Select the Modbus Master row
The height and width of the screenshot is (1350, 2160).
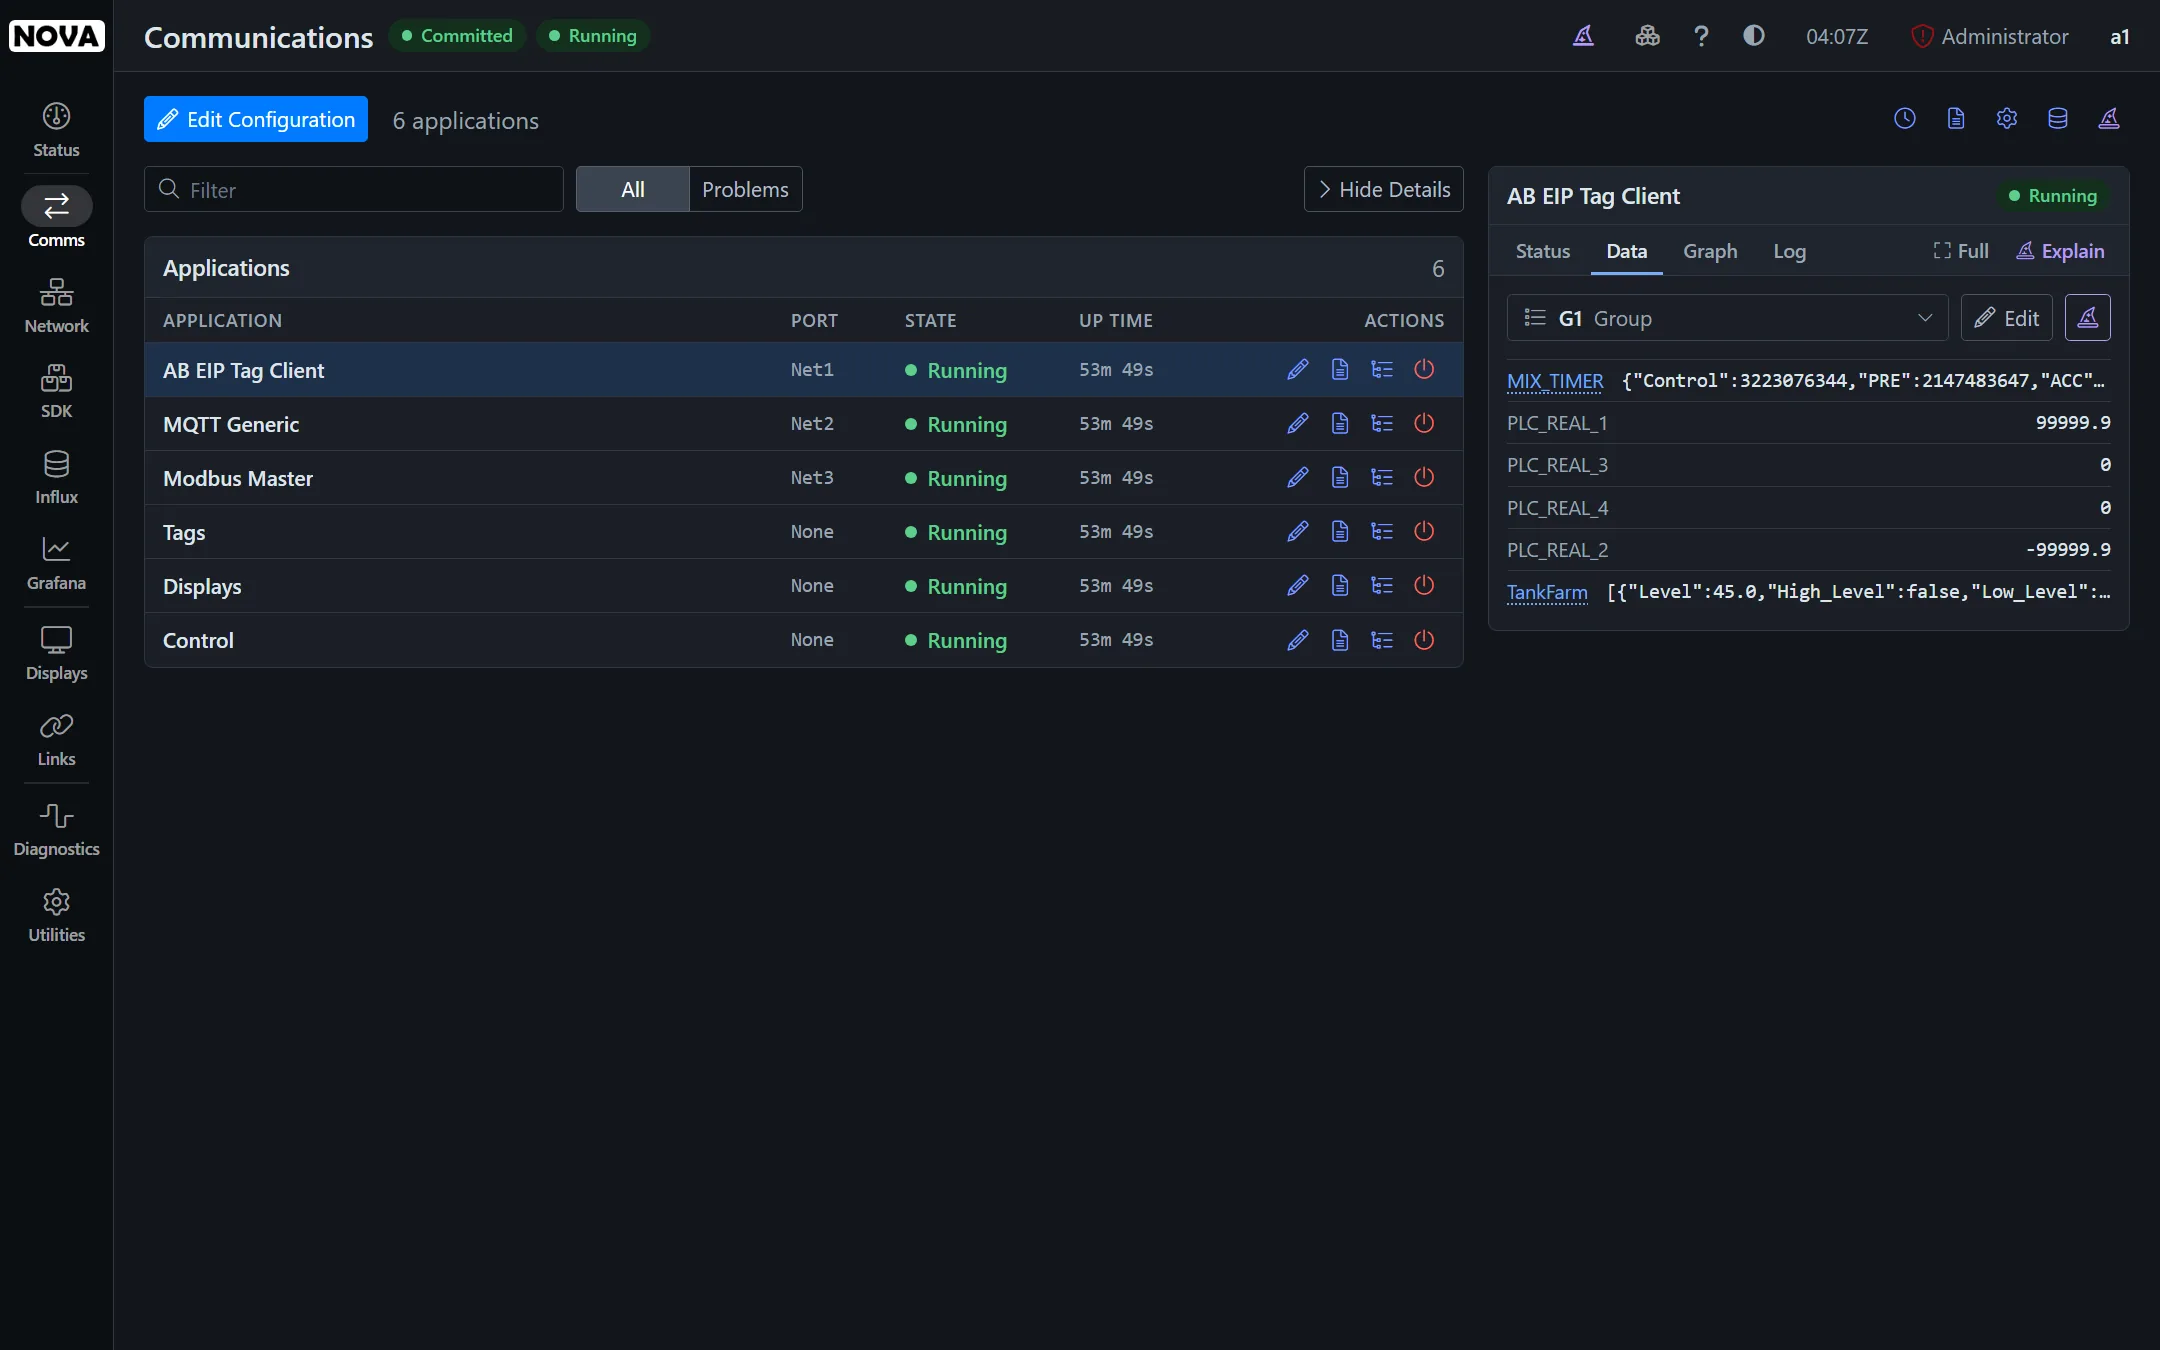[803, 478]
